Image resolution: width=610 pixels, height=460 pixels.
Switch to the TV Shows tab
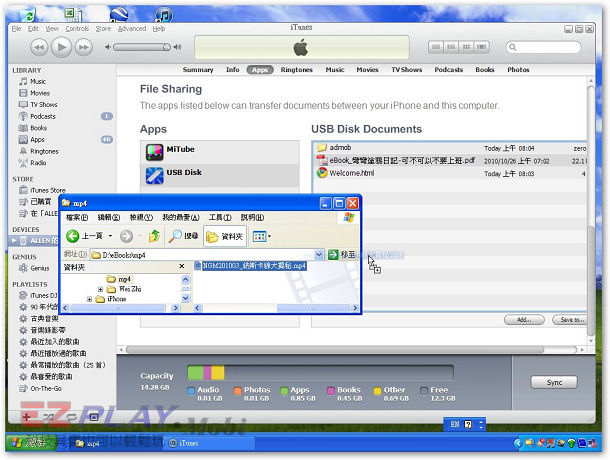(x=407, y=70)
